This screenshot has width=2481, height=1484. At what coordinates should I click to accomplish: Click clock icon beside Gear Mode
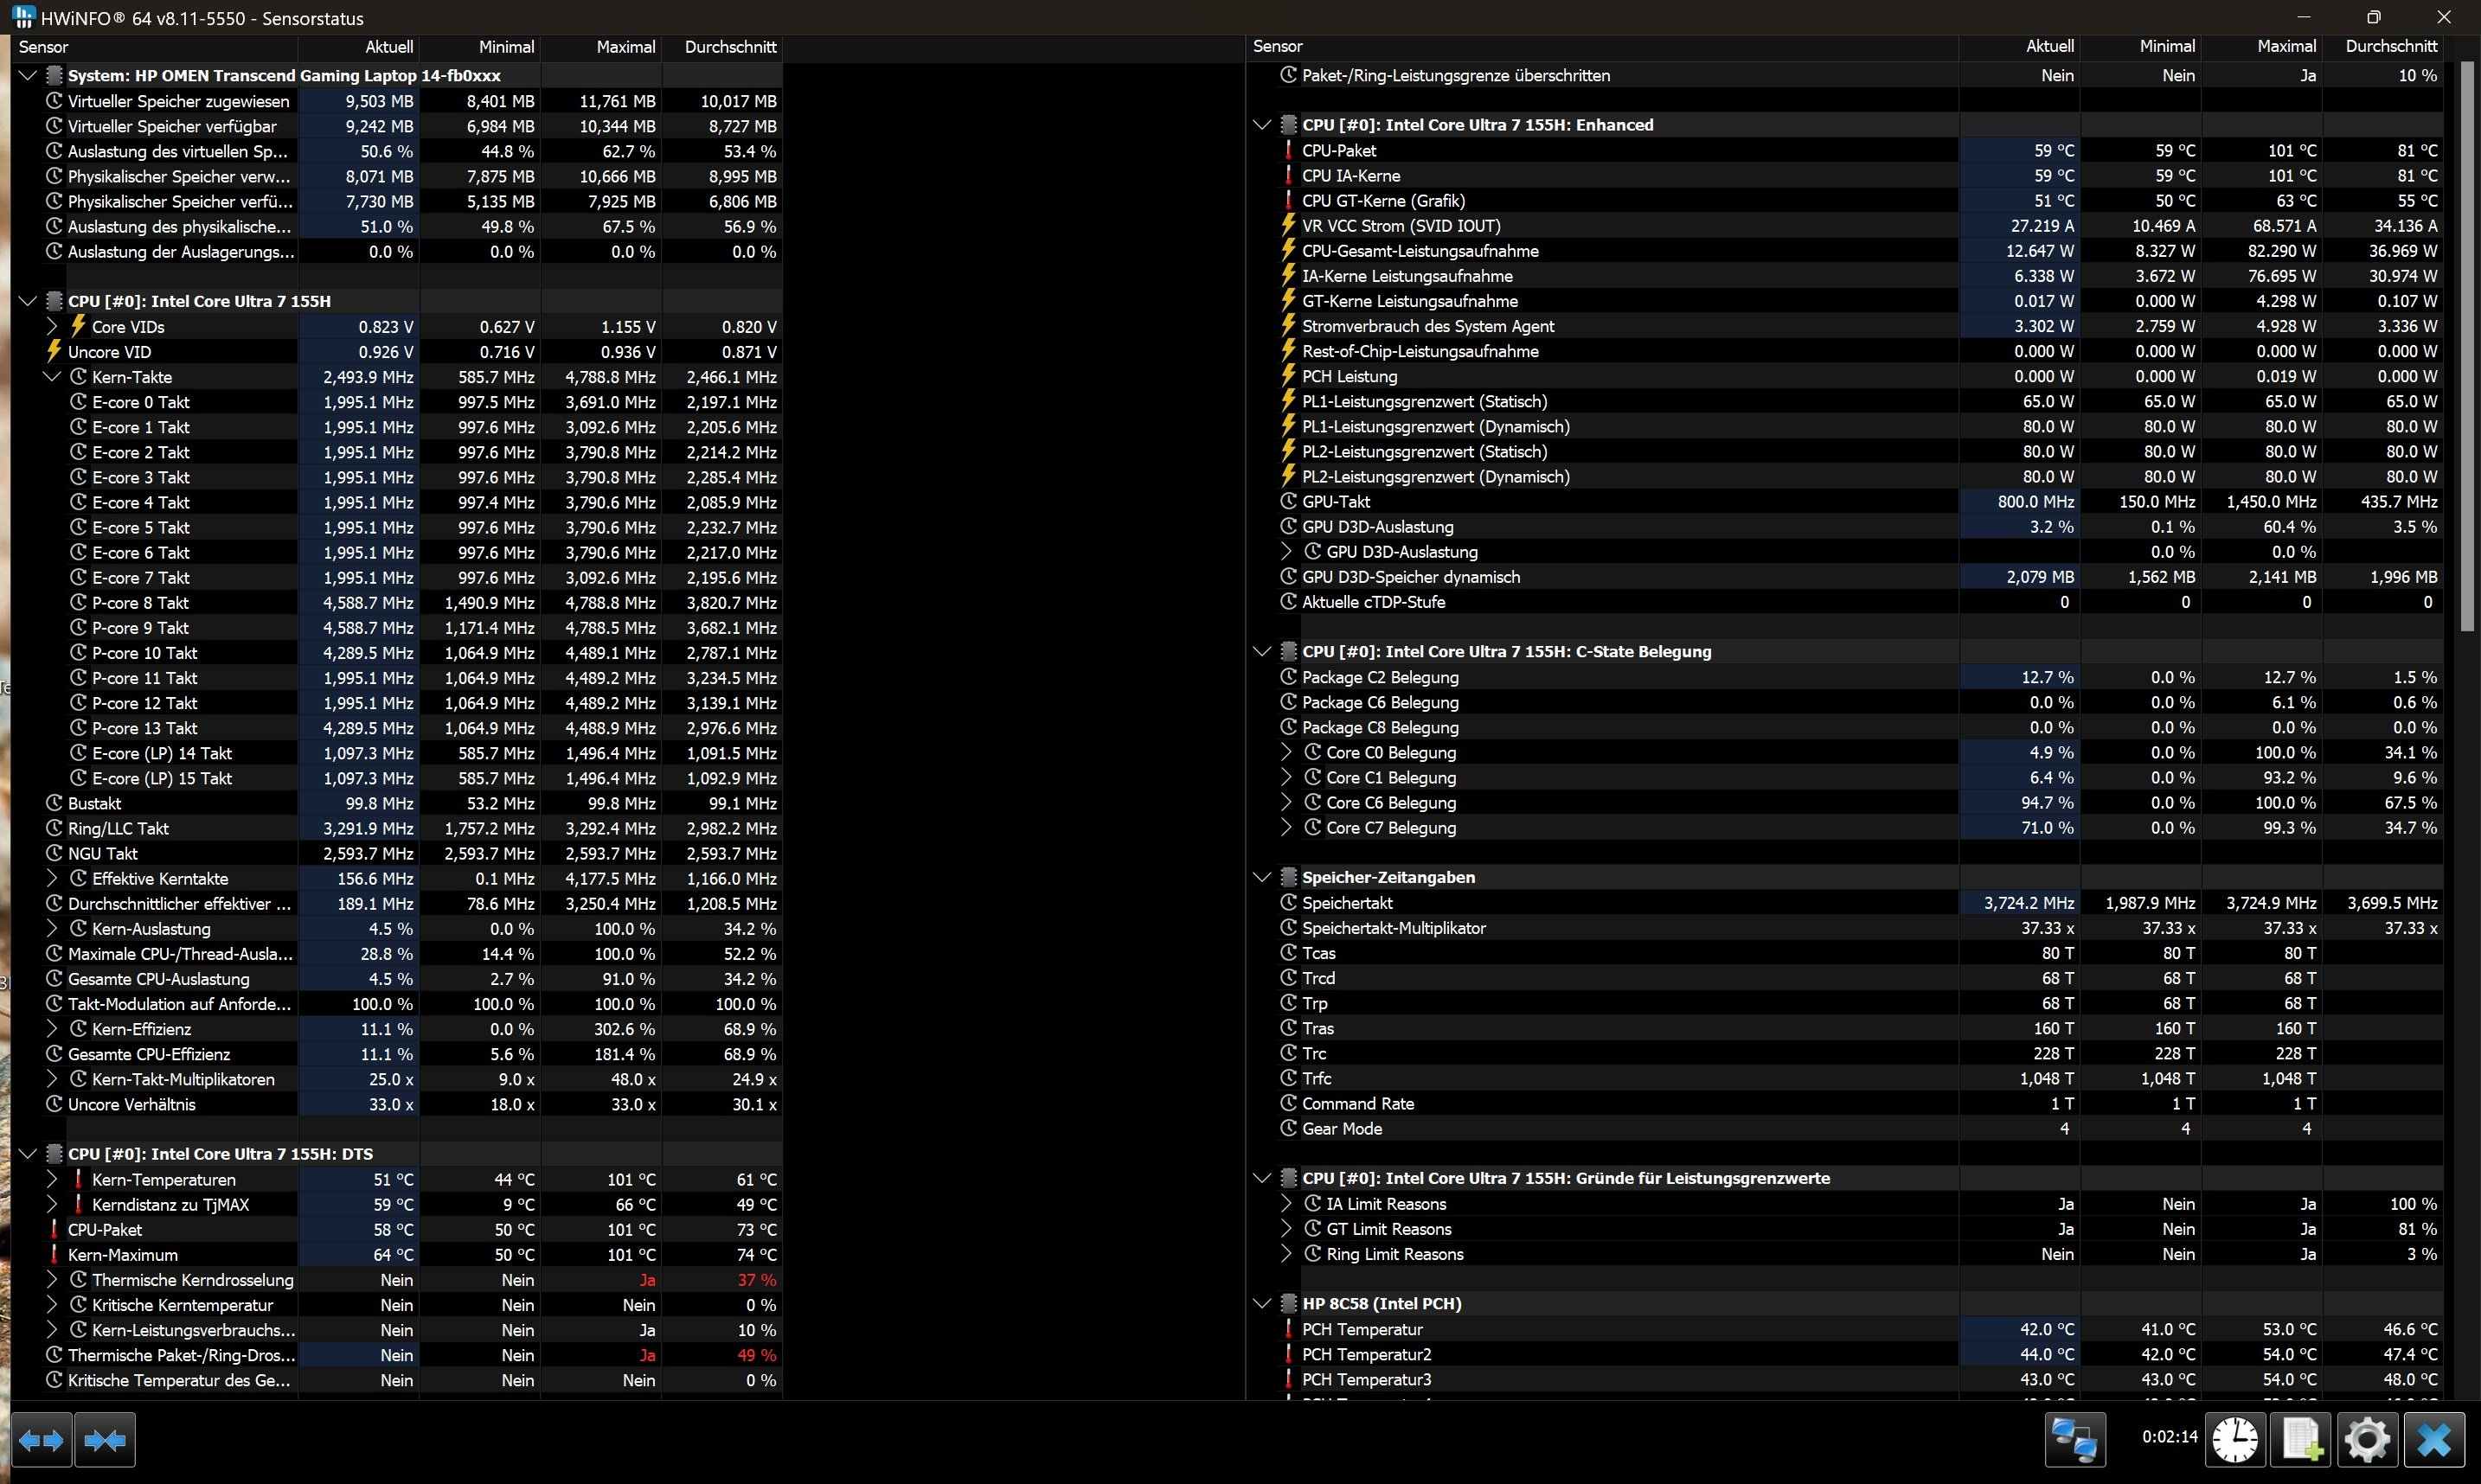pyautogui.click(x=1288, y=1128)
